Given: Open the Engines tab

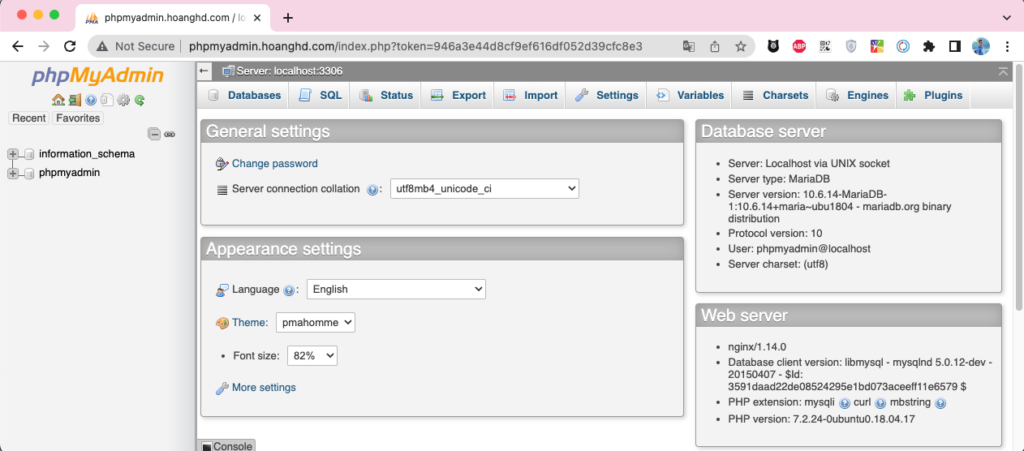Looking at the screenshot, I should (x=857, y=95).
